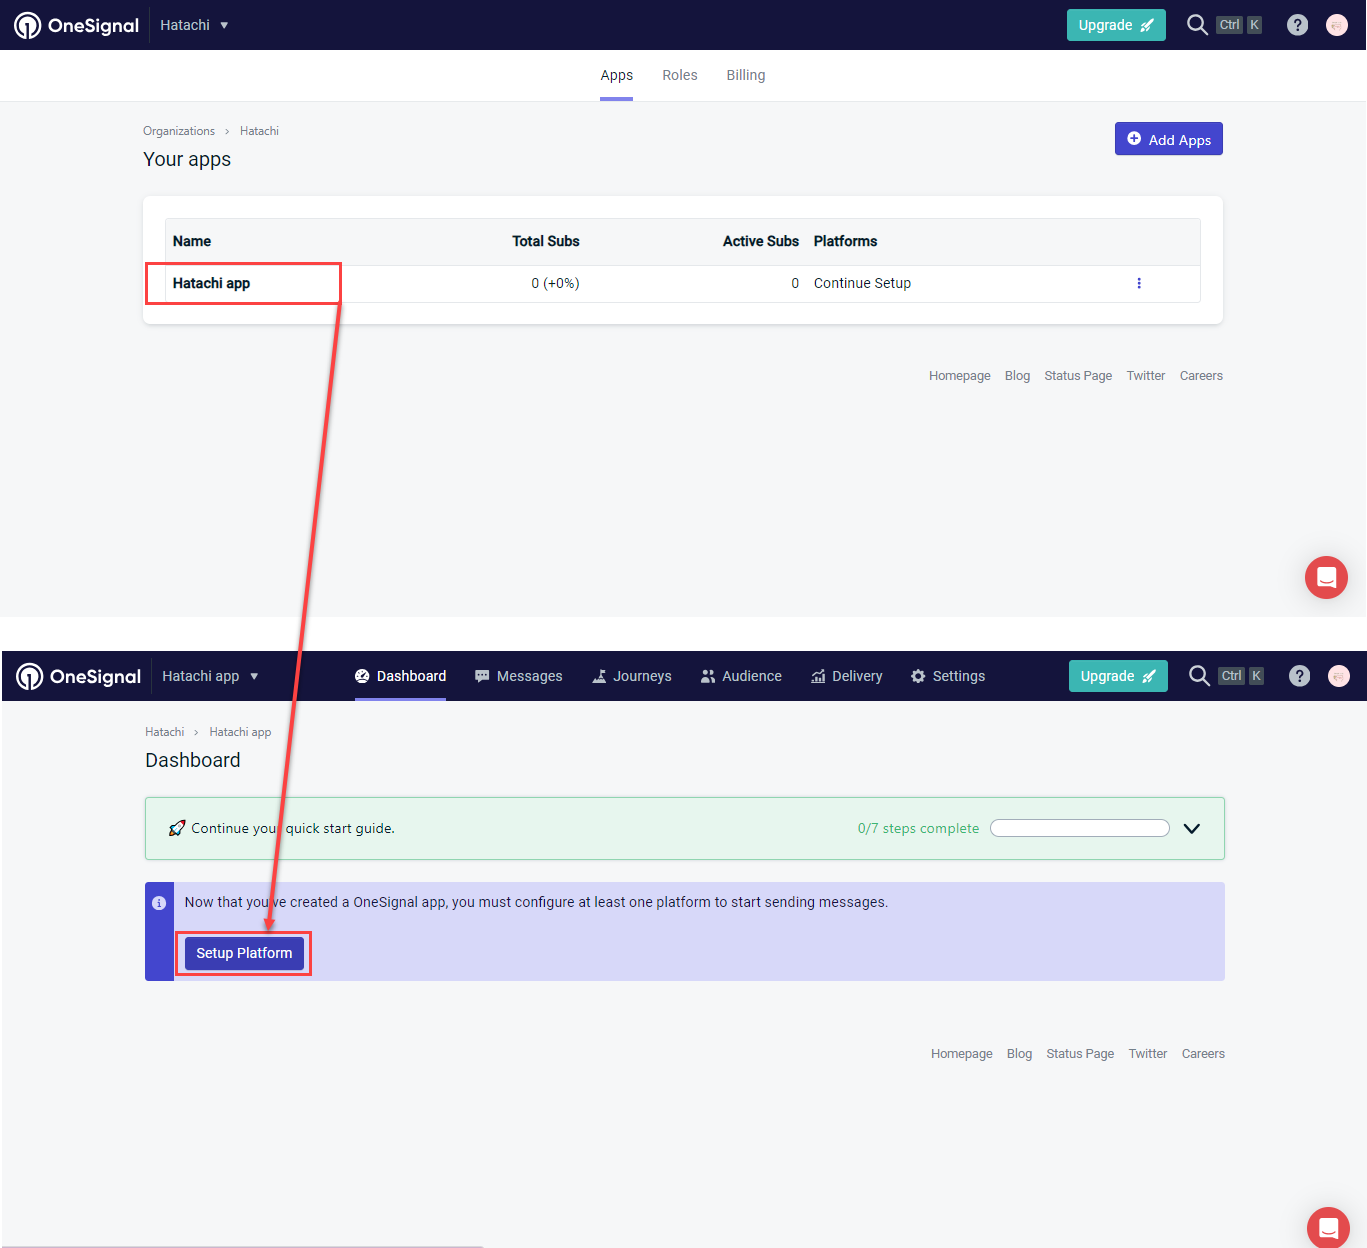Screen dimensions: 1367x1248
Task: Open the help icon on the Dashboard page
Action: click(1299, 676)
